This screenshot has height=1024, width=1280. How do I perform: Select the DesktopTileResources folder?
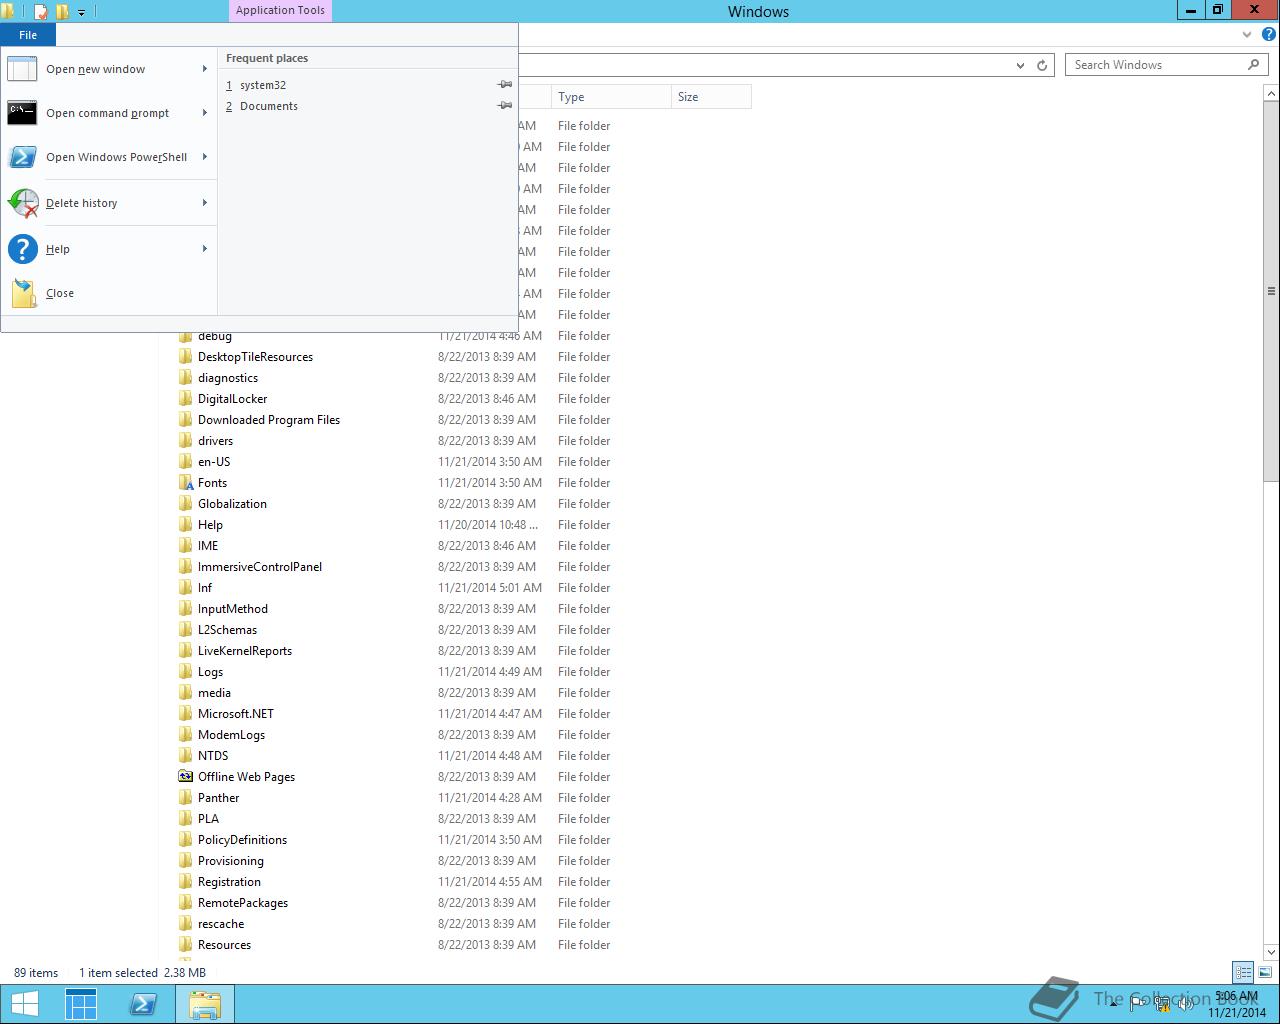pyautogui.click(x=255, y=357)
